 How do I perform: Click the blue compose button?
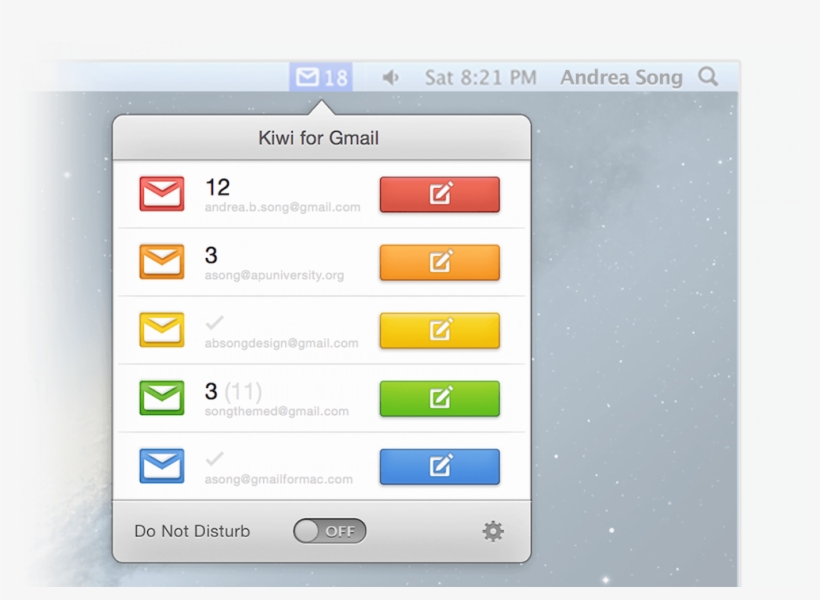click(440, 466)
